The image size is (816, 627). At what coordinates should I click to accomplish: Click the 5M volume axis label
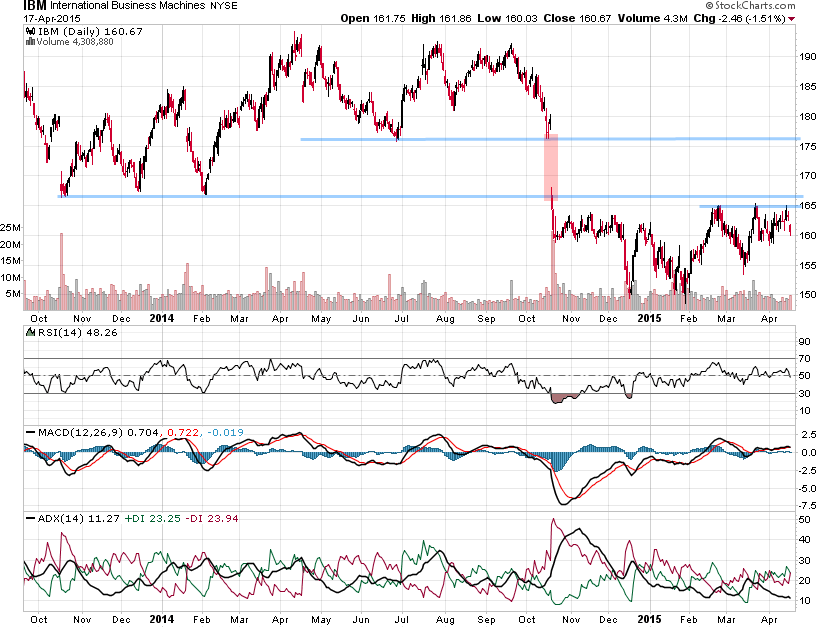[x=13, y=294]
